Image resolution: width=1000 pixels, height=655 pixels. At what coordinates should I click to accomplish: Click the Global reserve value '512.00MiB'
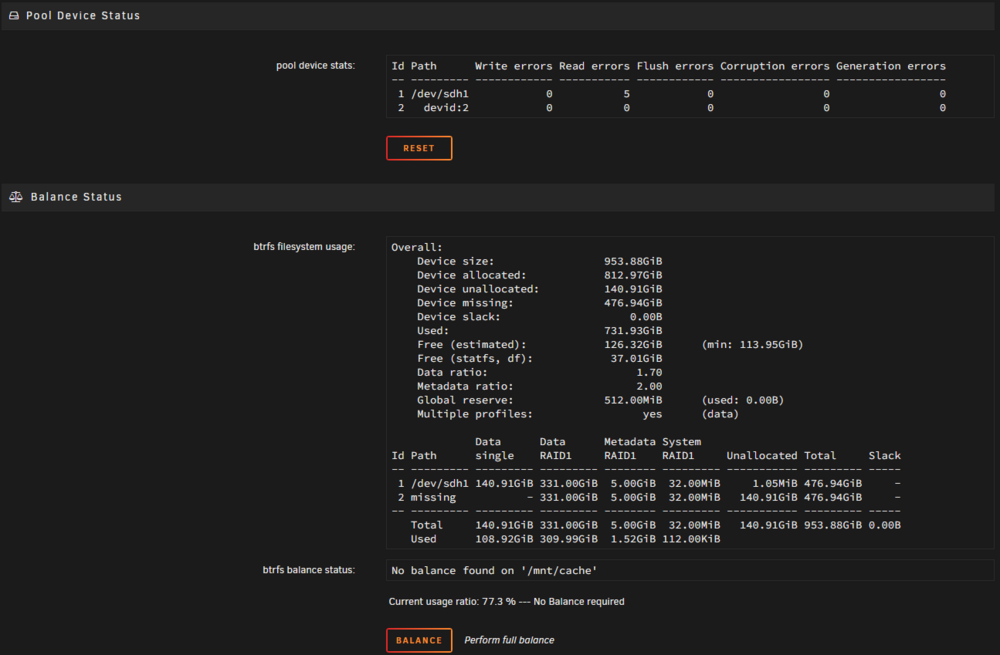pos(633,401)
